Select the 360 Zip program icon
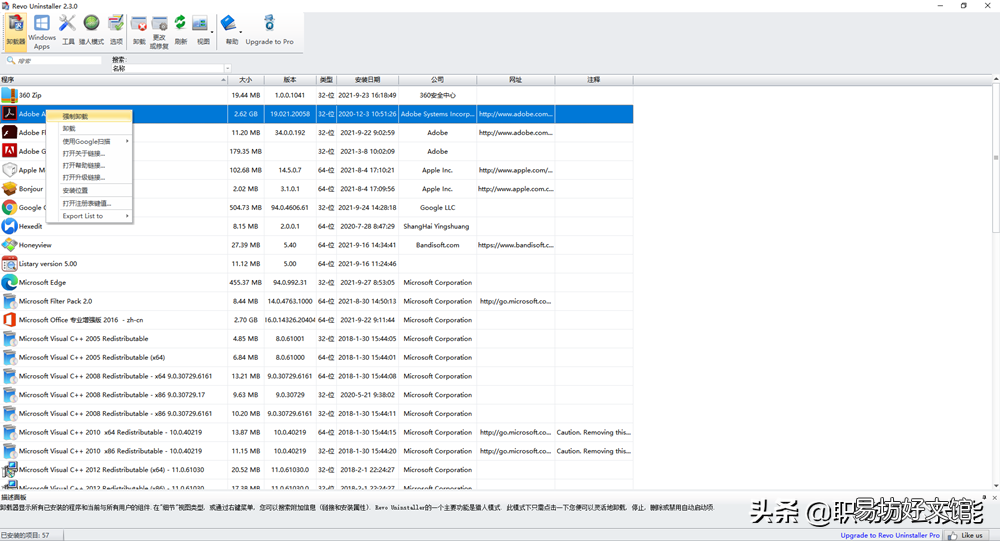1000x541 pixels. (9, 95)
